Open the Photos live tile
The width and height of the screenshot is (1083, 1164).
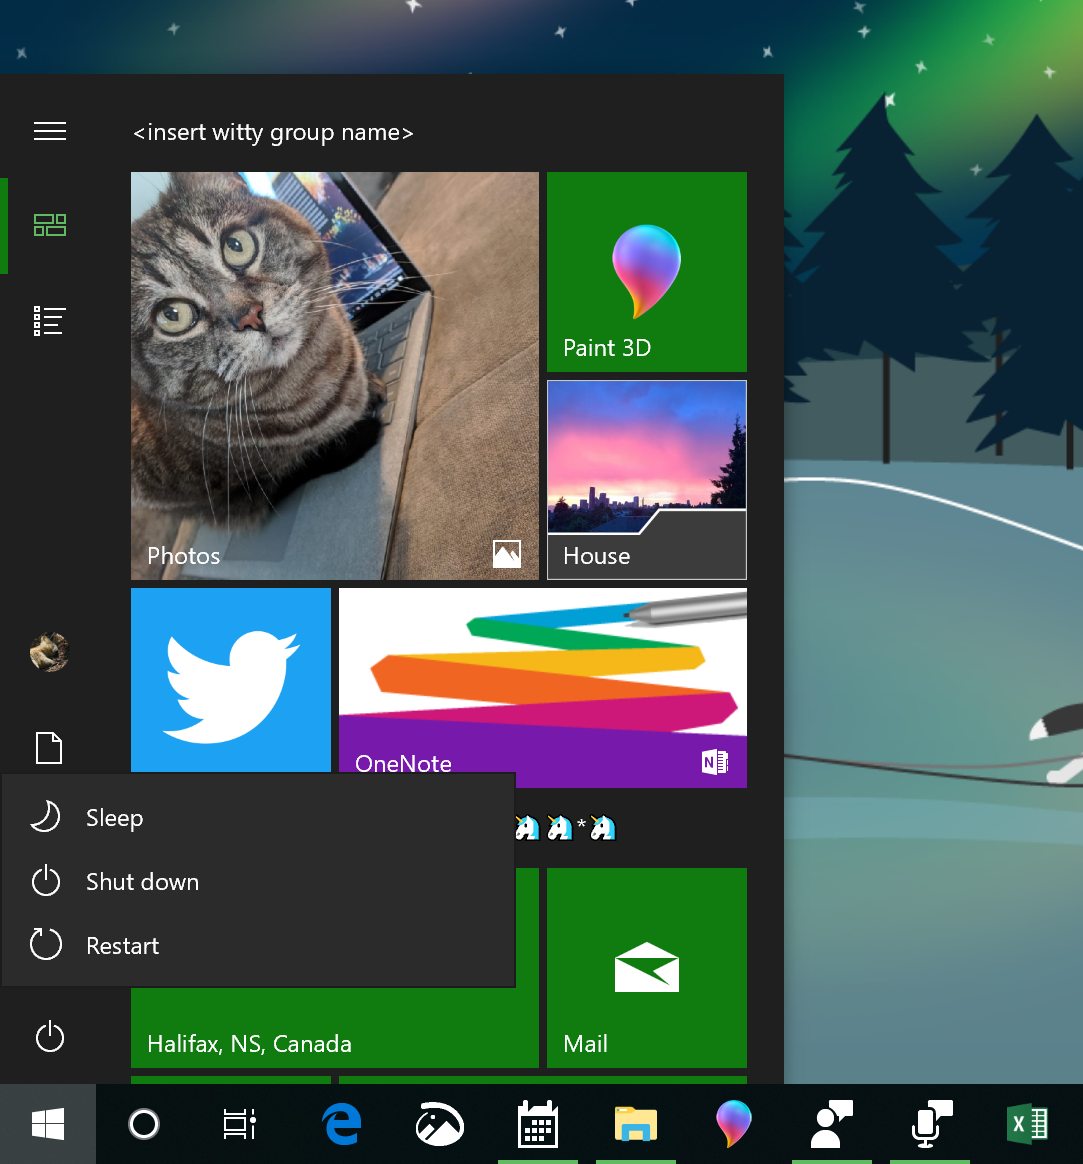[334, 375]
